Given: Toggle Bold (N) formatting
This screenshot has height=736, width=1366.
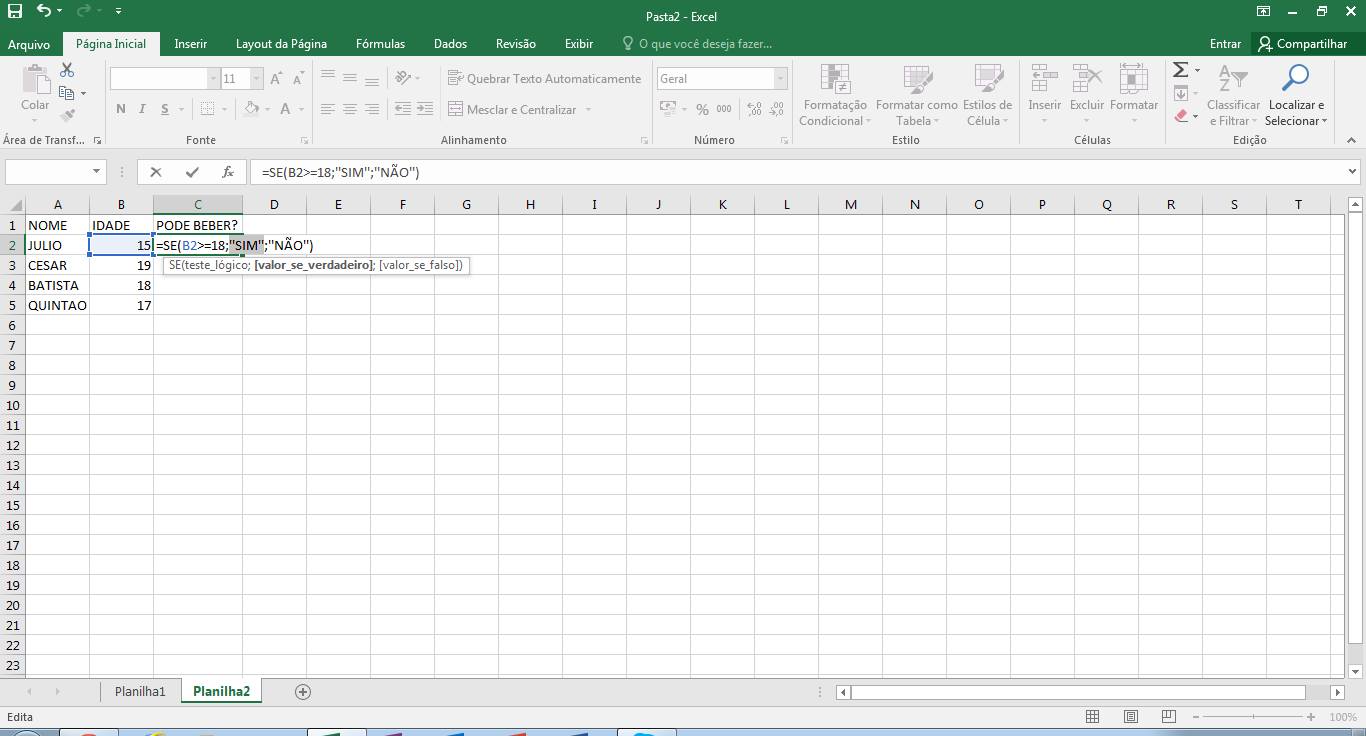Looking at the screenshot, I should coord(120,109).
